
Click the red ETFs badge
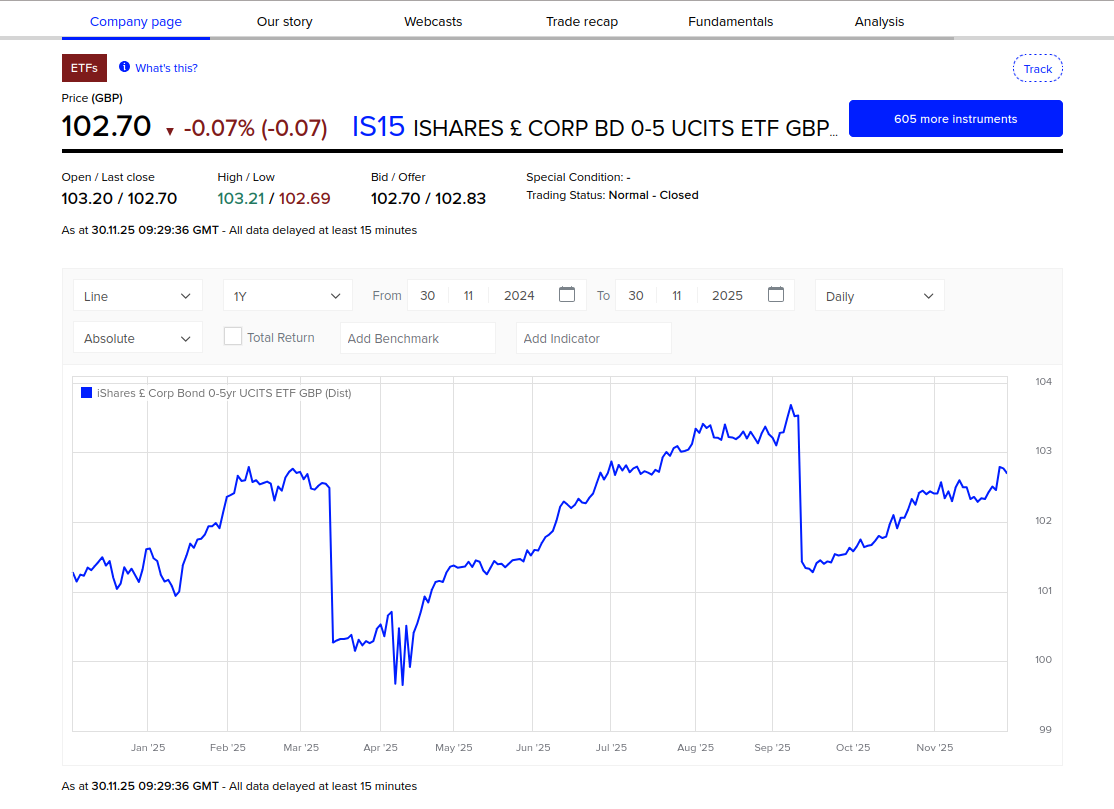[84, 68]
